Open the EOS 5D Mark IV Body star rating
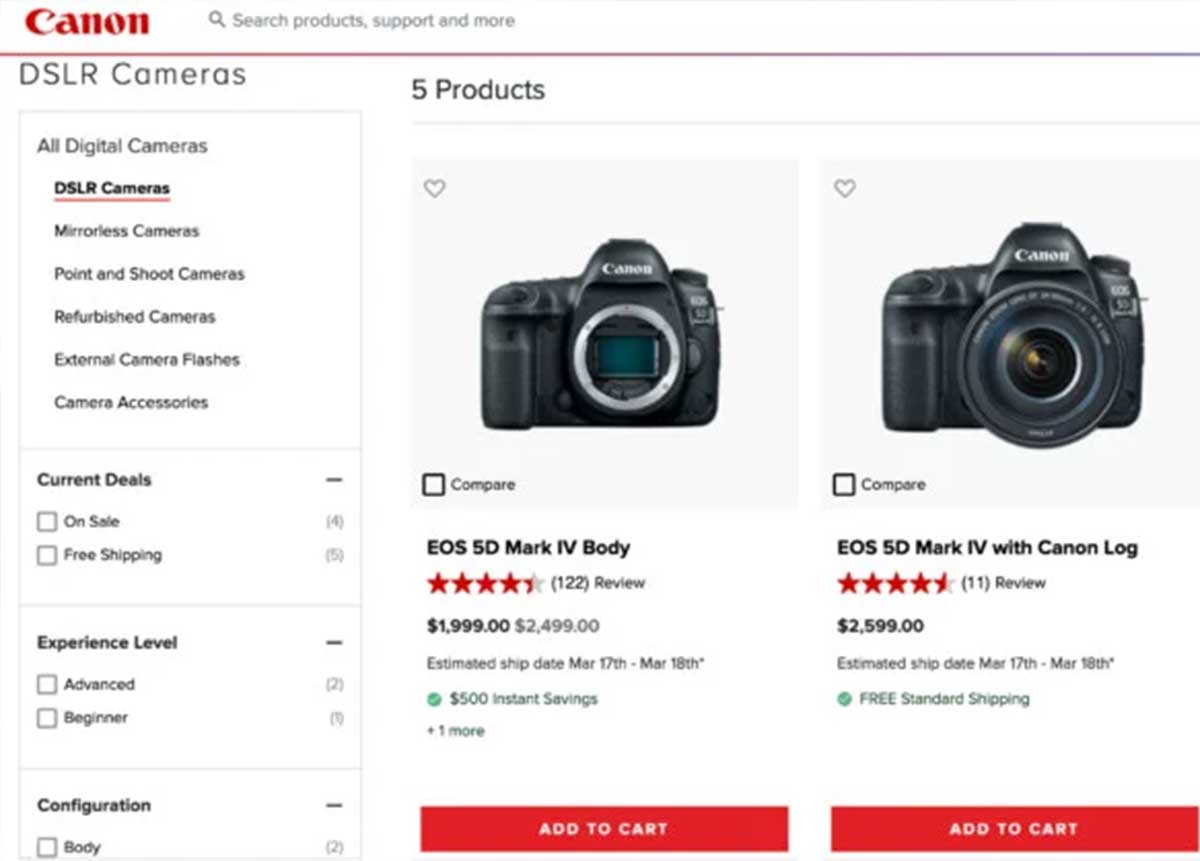 (485, 583)
